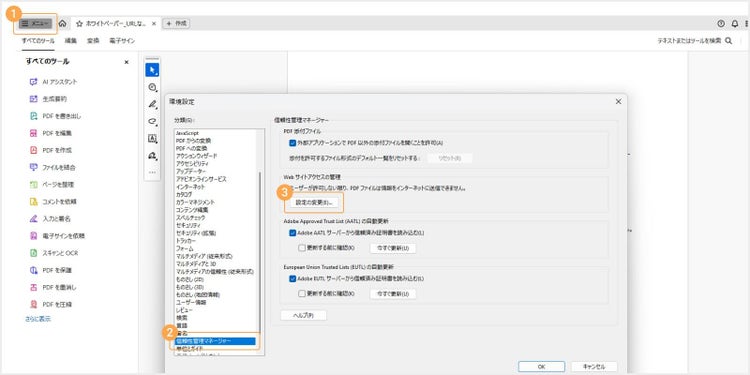
Task: Open PDF を圧縮 tool
Action: tap(50, 304)
